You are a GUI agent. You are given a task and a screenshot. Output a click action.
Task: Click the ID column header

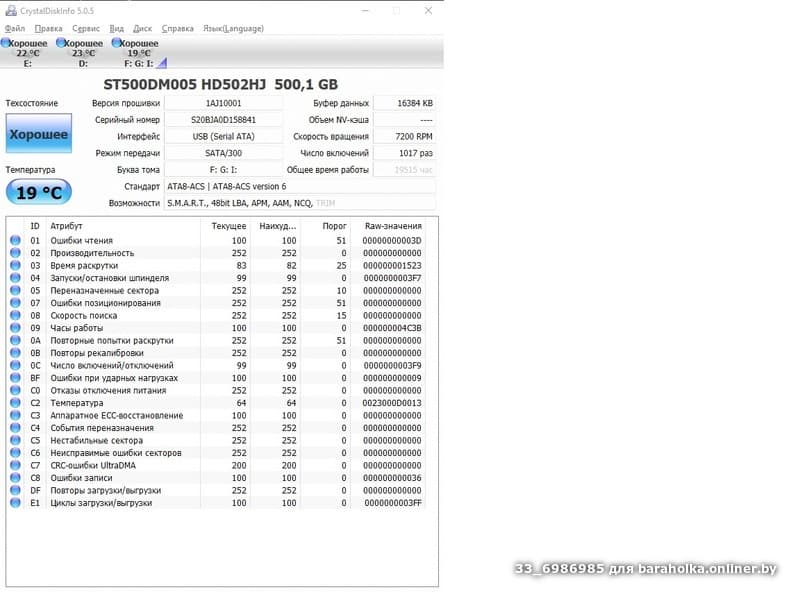35,226
